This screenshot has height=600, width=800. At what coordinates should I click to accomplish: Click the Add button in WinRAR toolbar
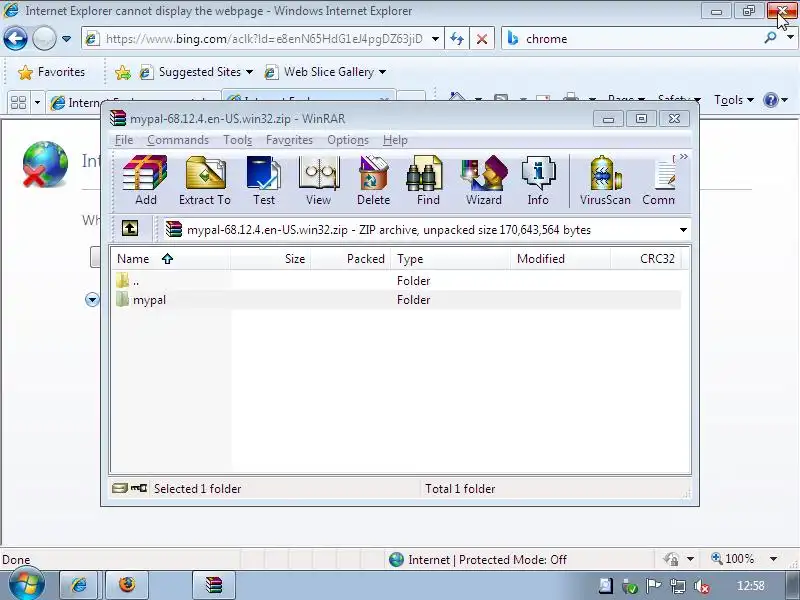(x=145, y=181)
